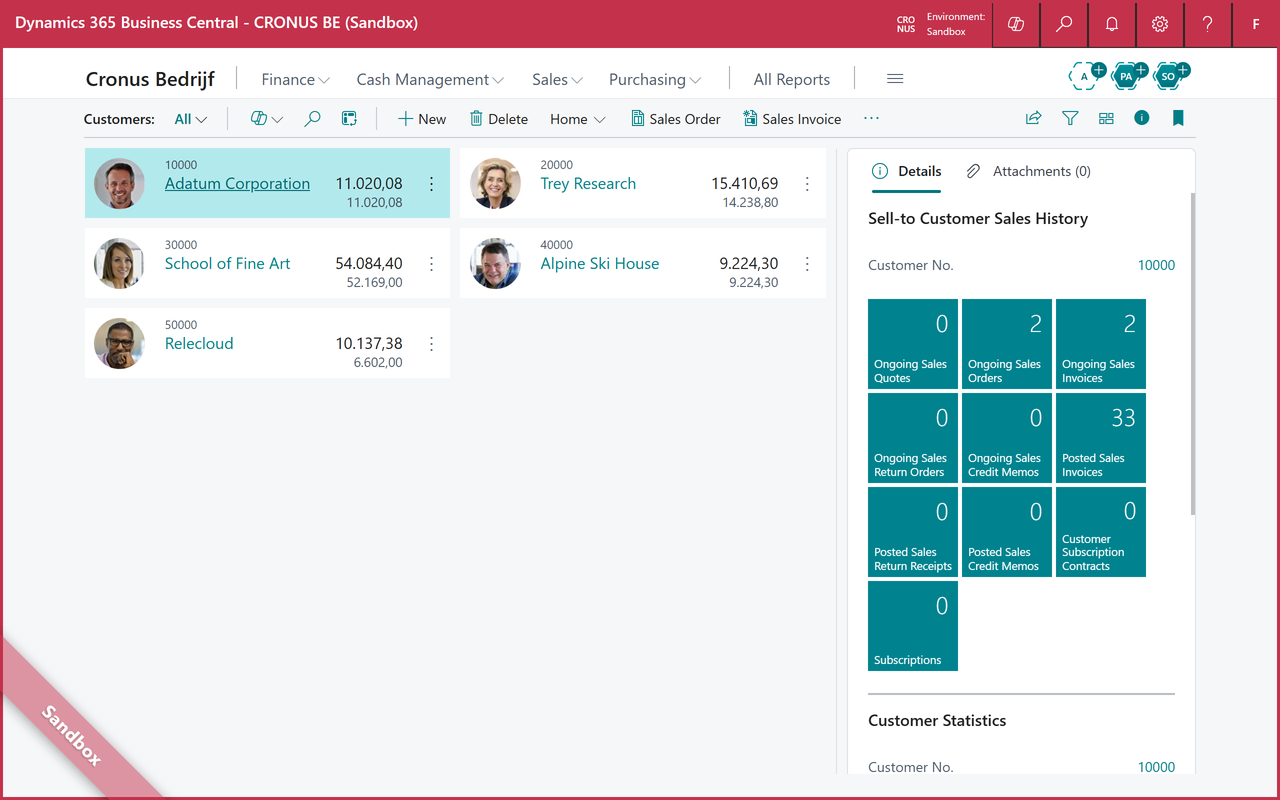Open the row menu for Alpine Ski House
Viewport: 1280px width, 800px height.
pyautogui.click(x=807, y=264)
